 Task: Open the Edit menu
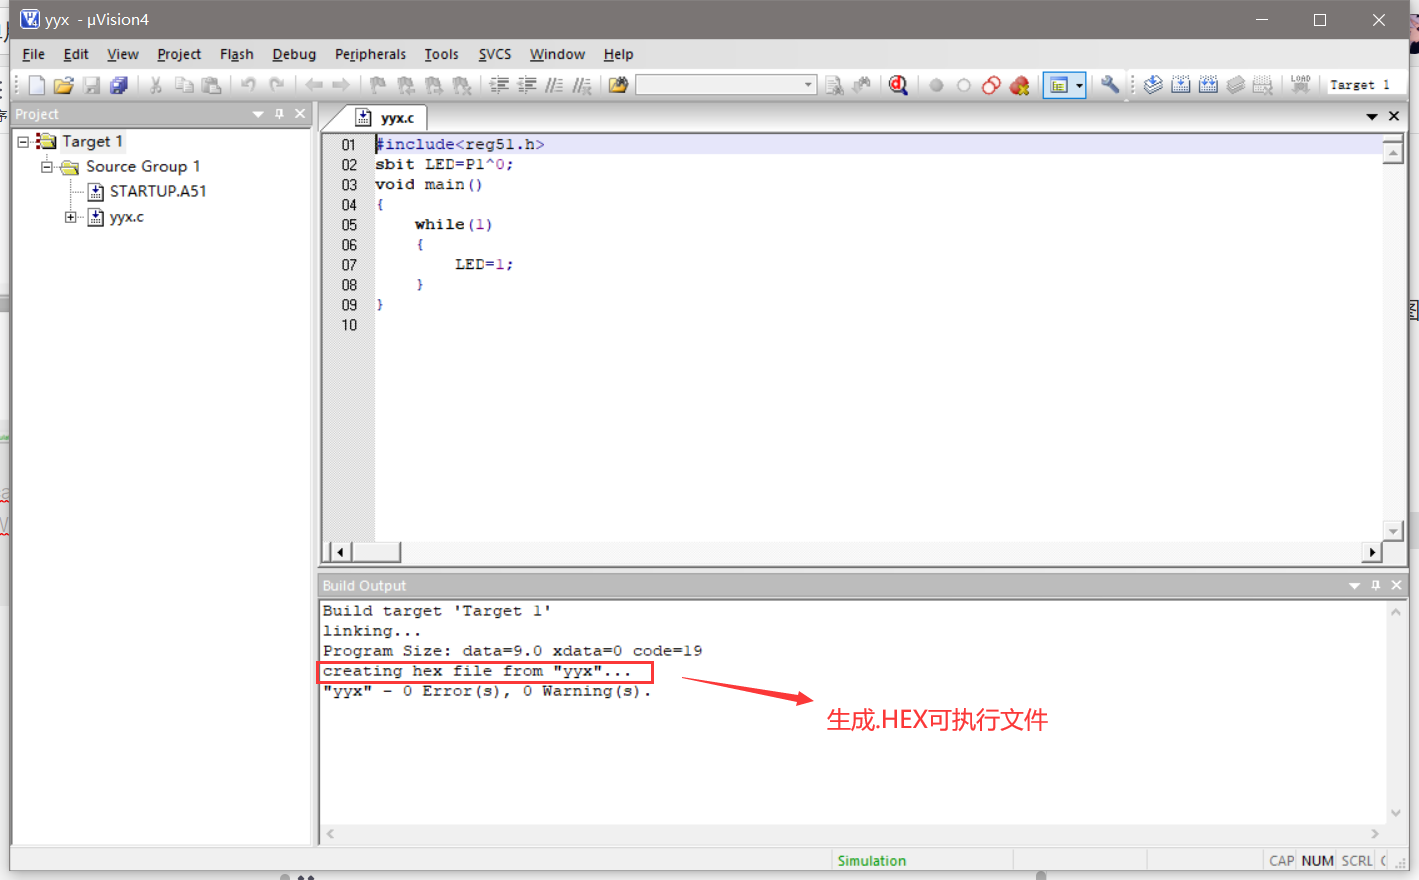(x=76, y=54)
